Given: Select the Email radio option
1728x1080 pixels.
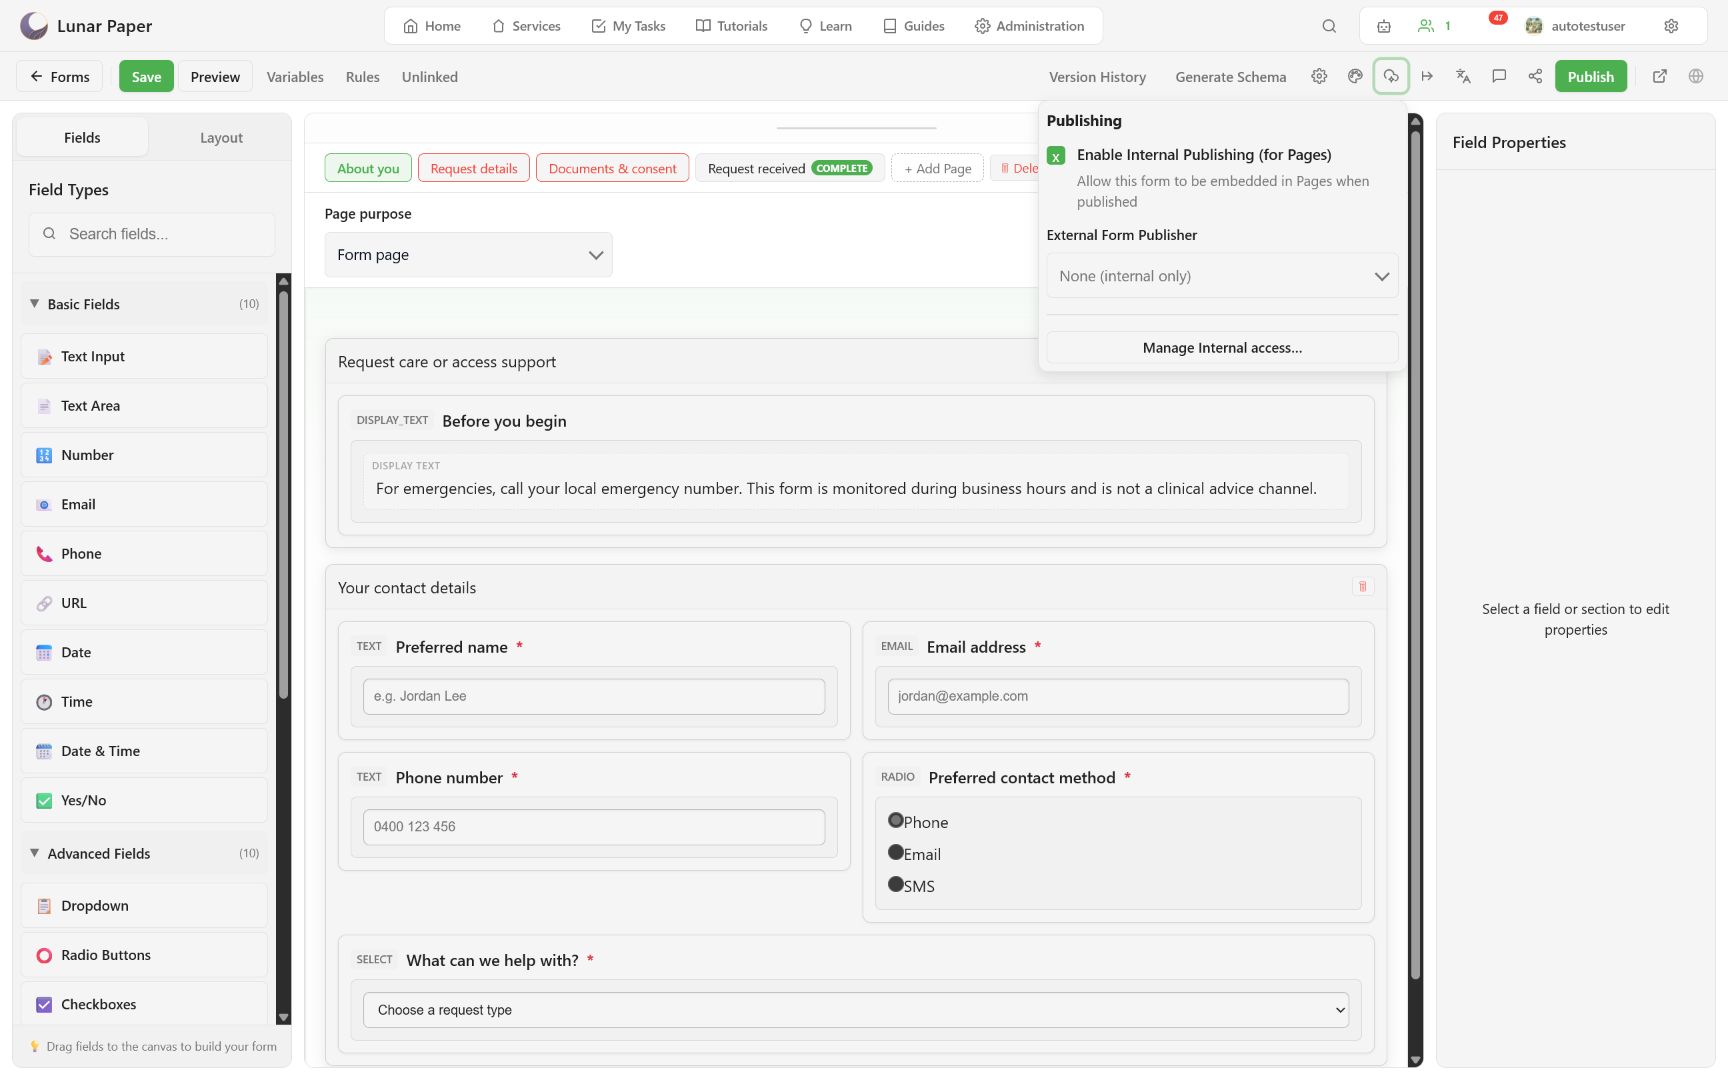Looking at the screenshot, I should click(896, 852).
